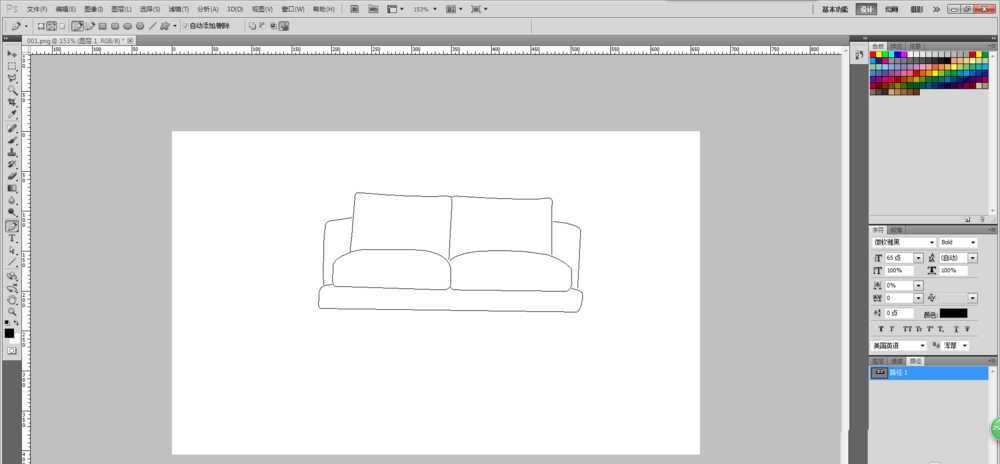Screen dimensions: 1000x464
Task: Select the Move tool in the toolbox
Action: click(12, 53)
